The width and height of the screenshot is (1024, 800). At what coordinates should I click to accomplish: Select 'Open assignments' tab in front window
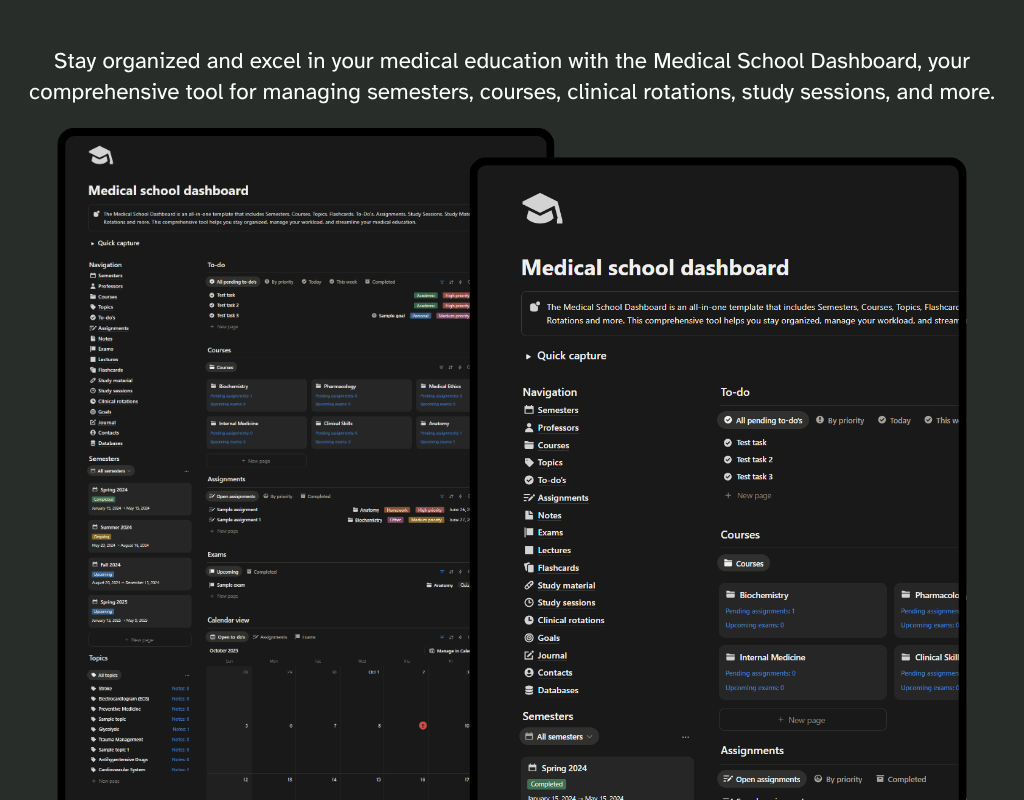(762, 779)
